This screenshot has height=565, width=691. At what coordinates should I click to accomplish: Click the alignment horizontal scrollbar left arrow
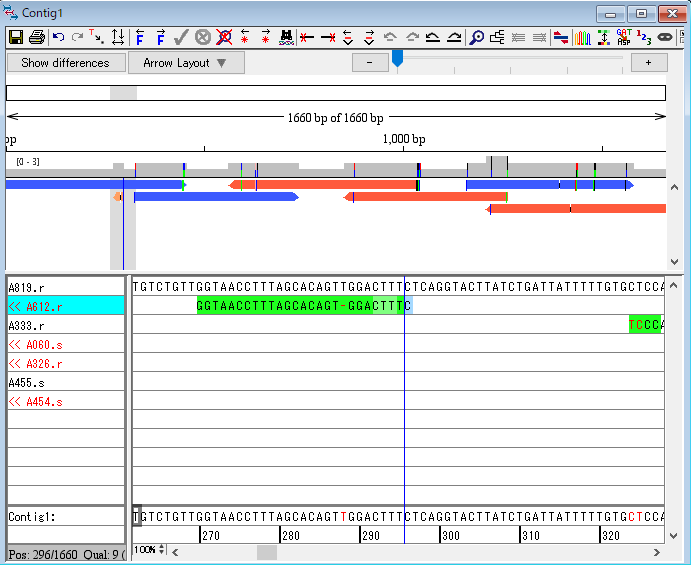coord(175,552)
